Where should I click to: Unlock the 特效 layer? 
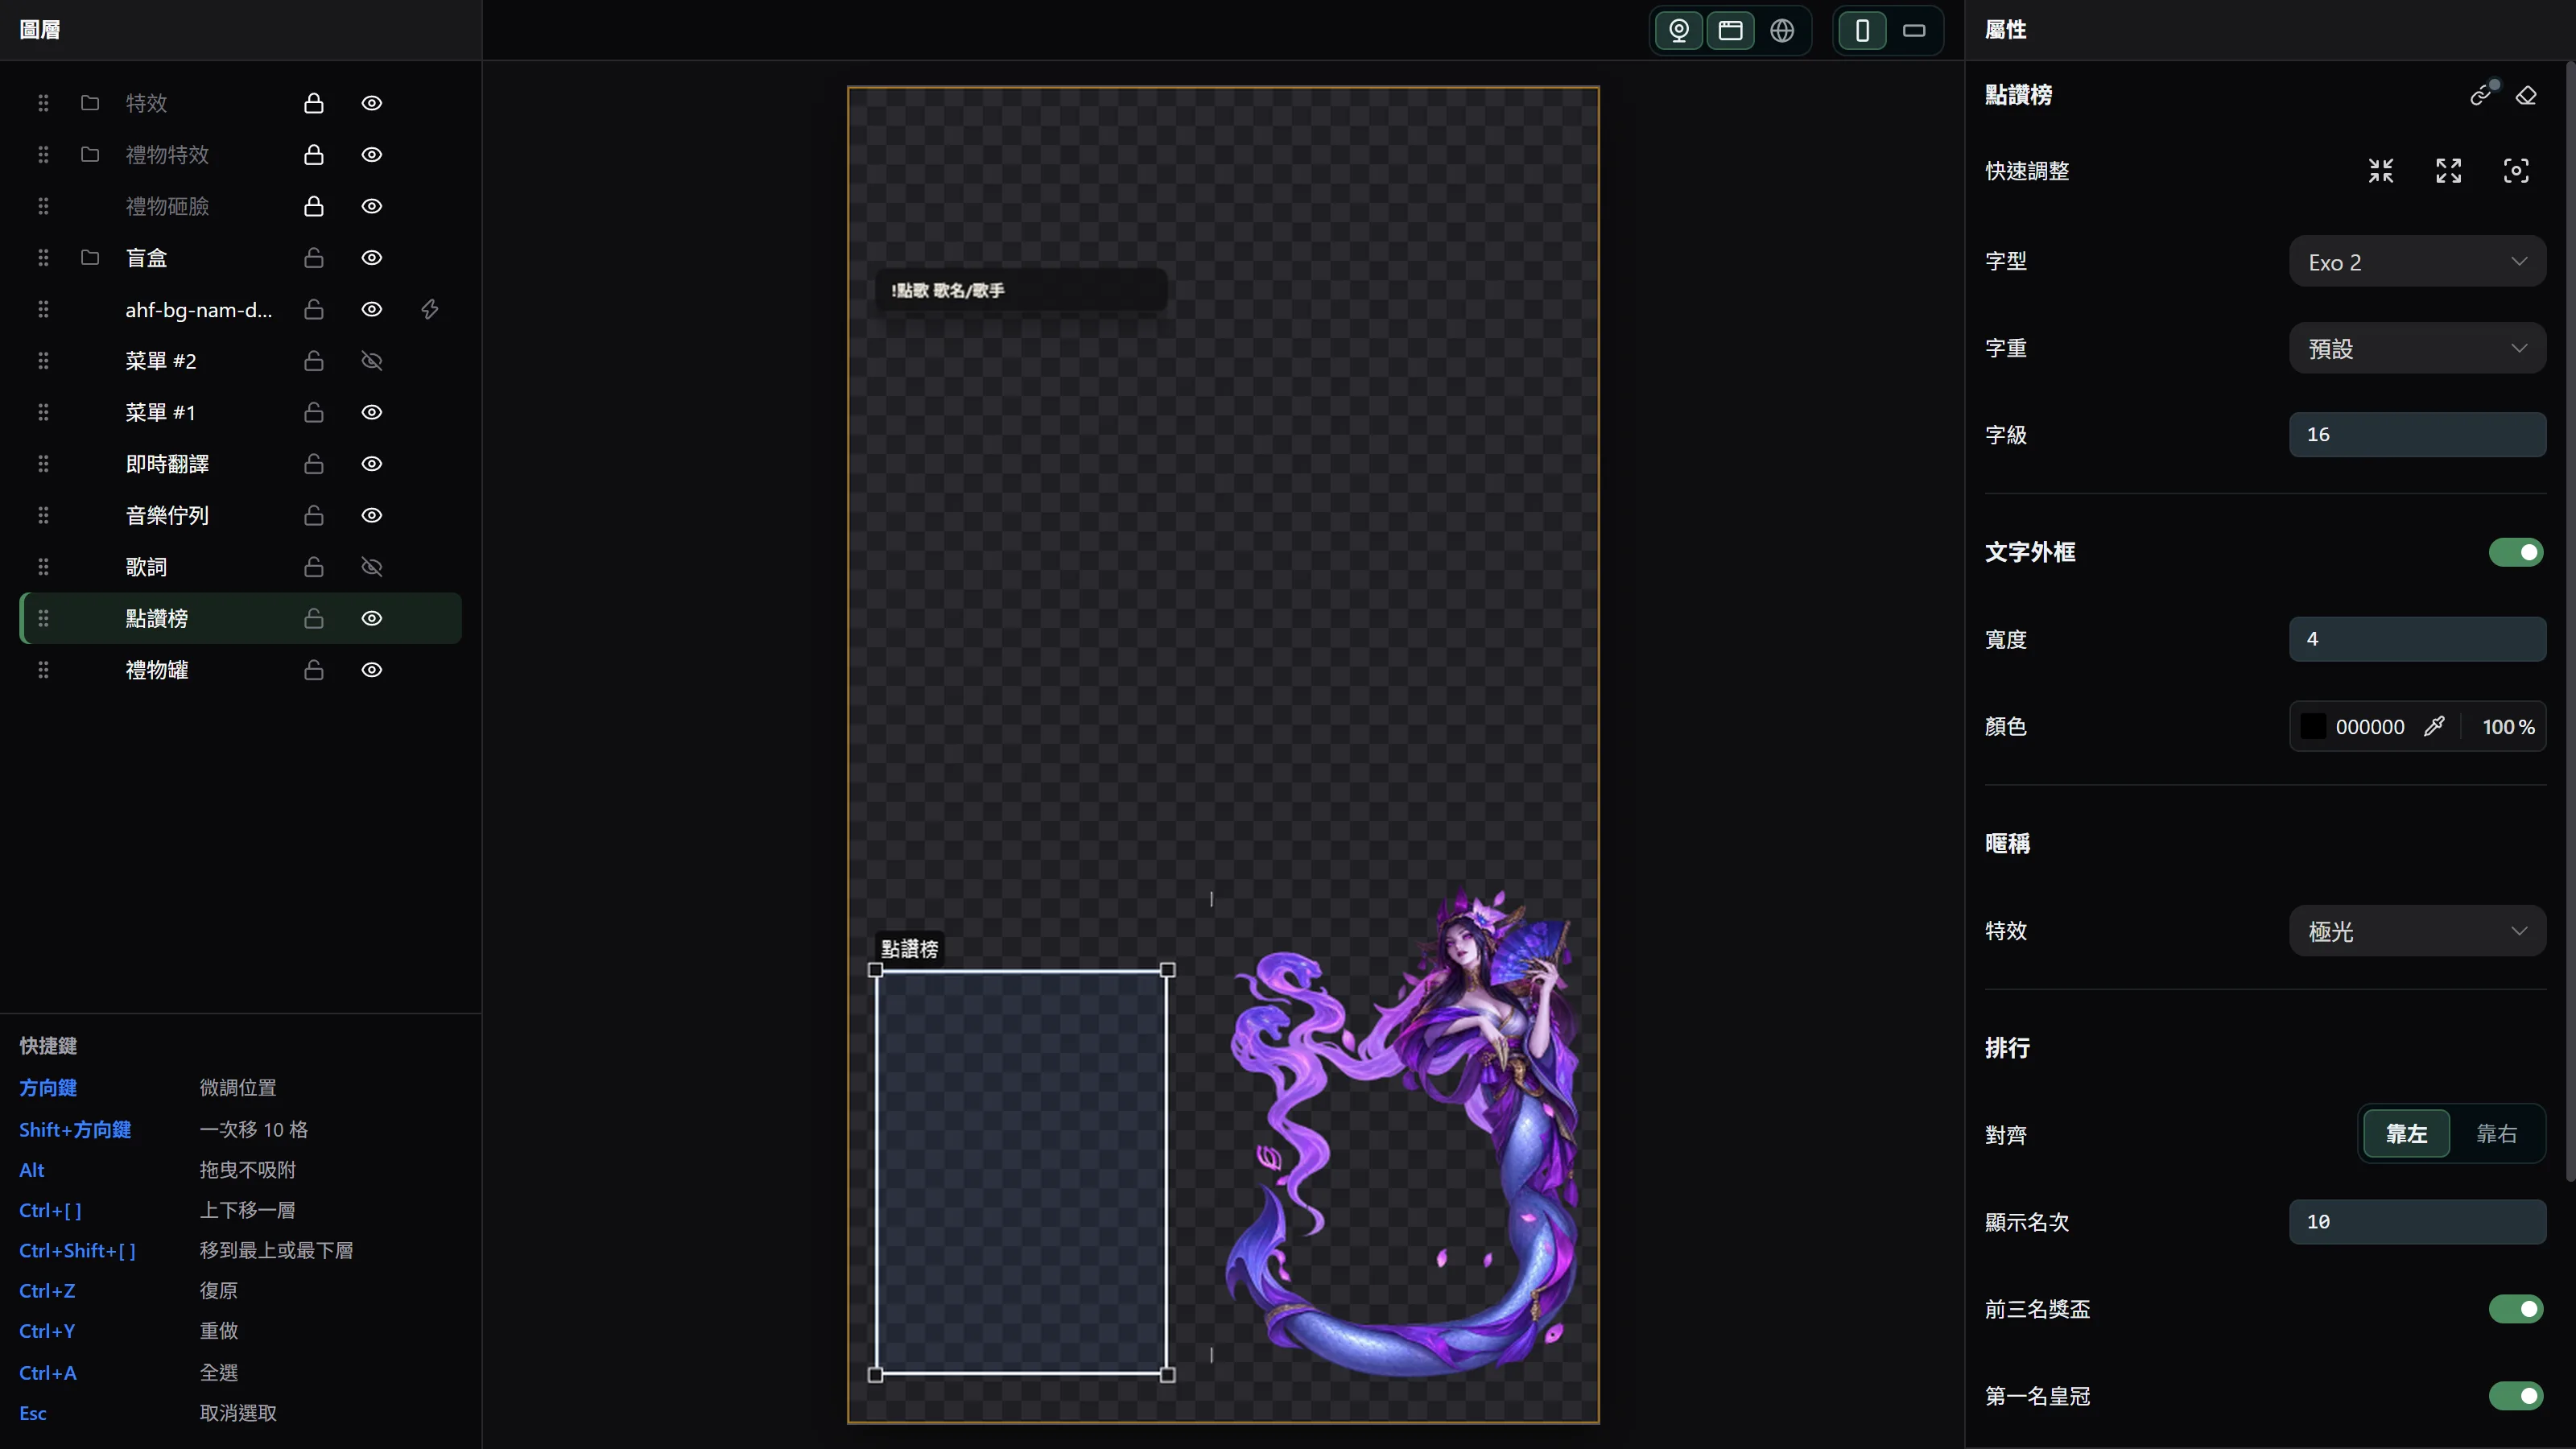click(314, 103)
